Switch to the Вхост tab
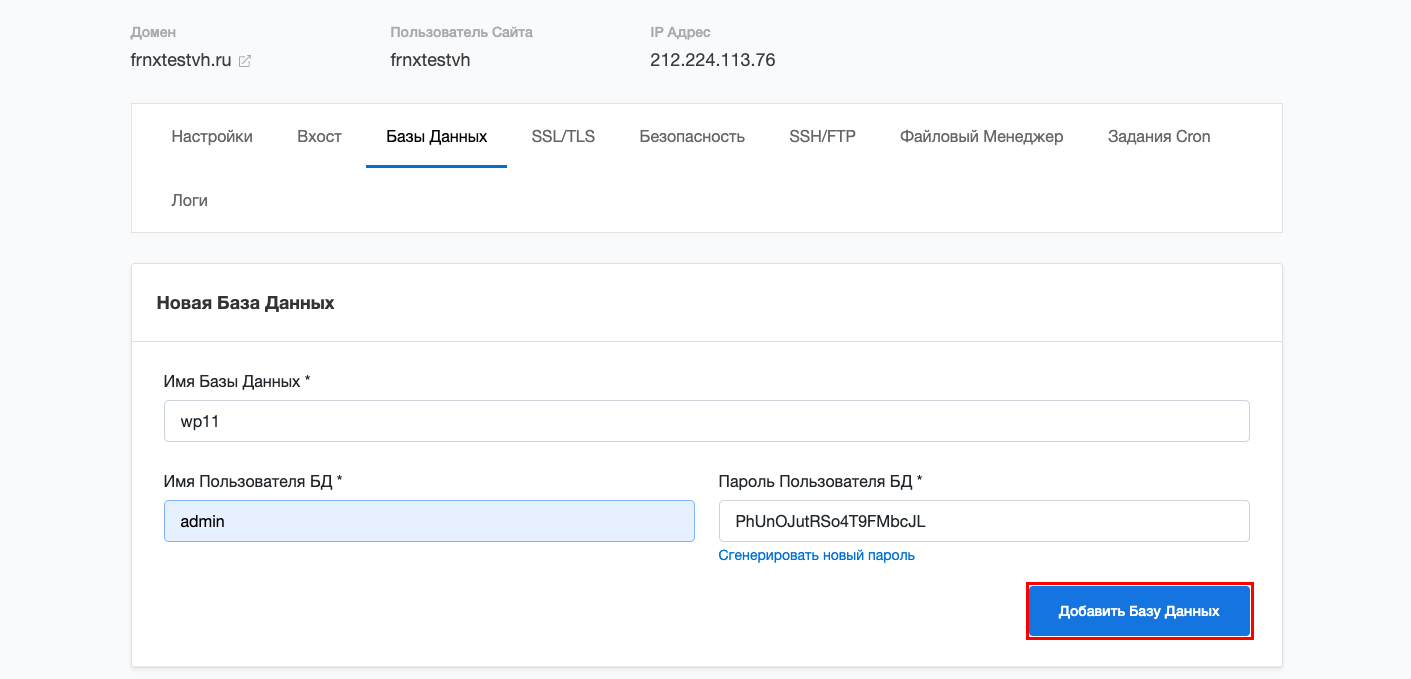 [x=319, y=137]
